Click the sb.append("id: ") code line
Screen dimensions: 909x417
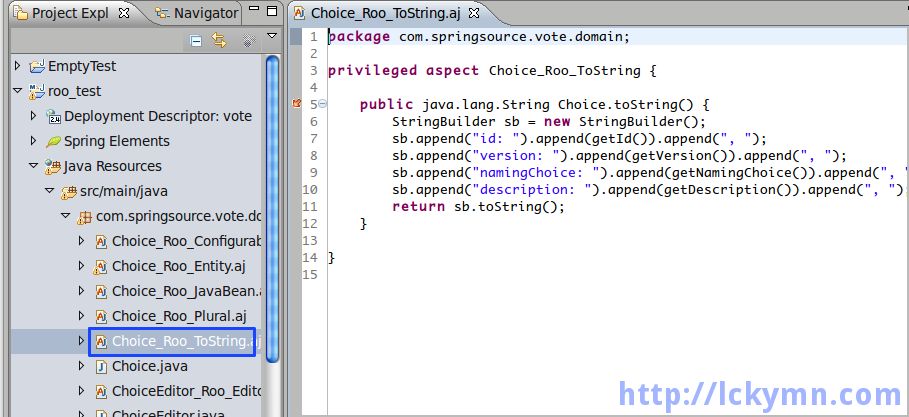580,139
